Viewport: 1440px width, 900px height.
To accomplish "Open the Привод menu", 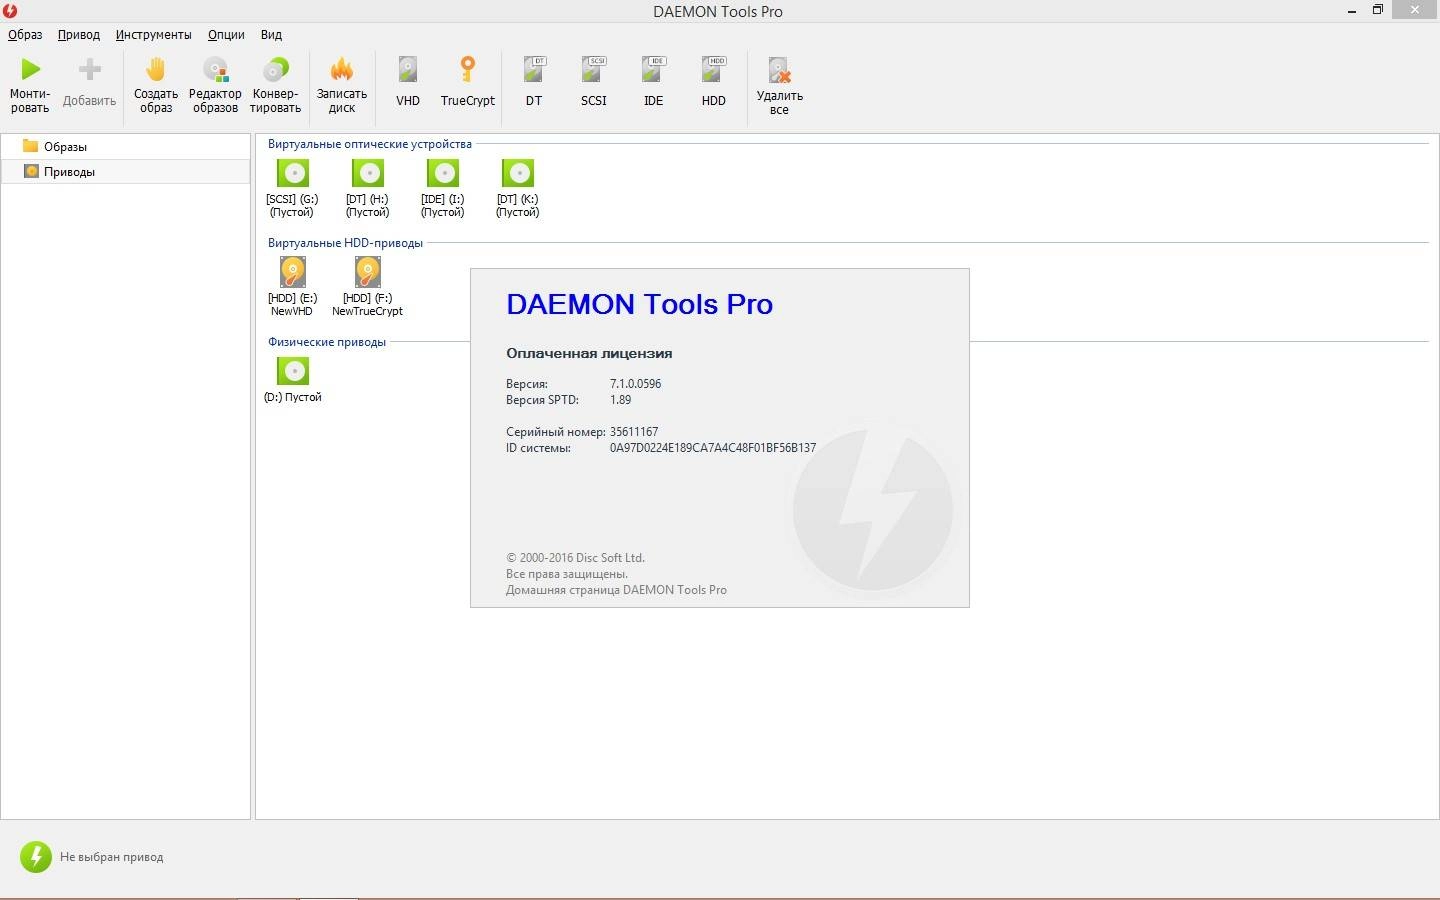I will pos(79,34).
